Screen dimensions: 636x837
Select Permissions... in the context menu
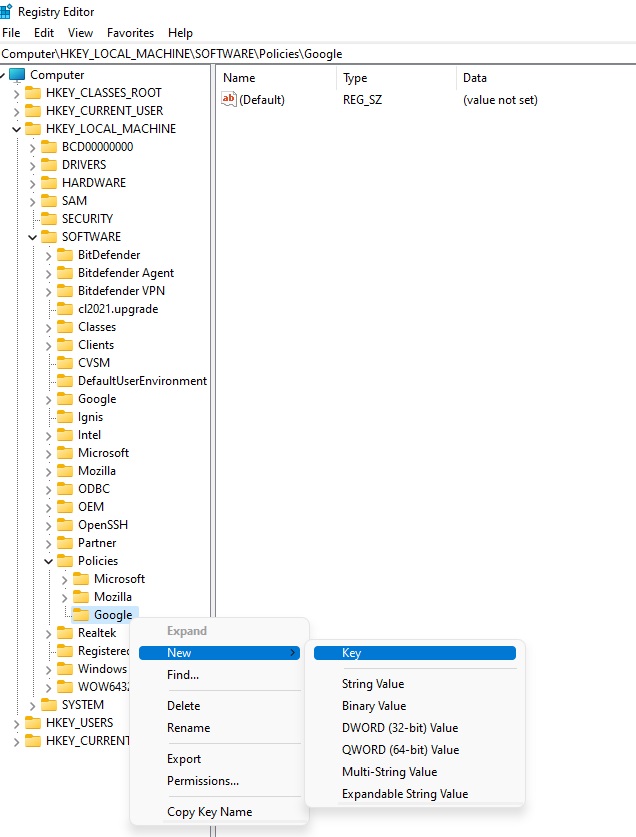tap(219, 780)
